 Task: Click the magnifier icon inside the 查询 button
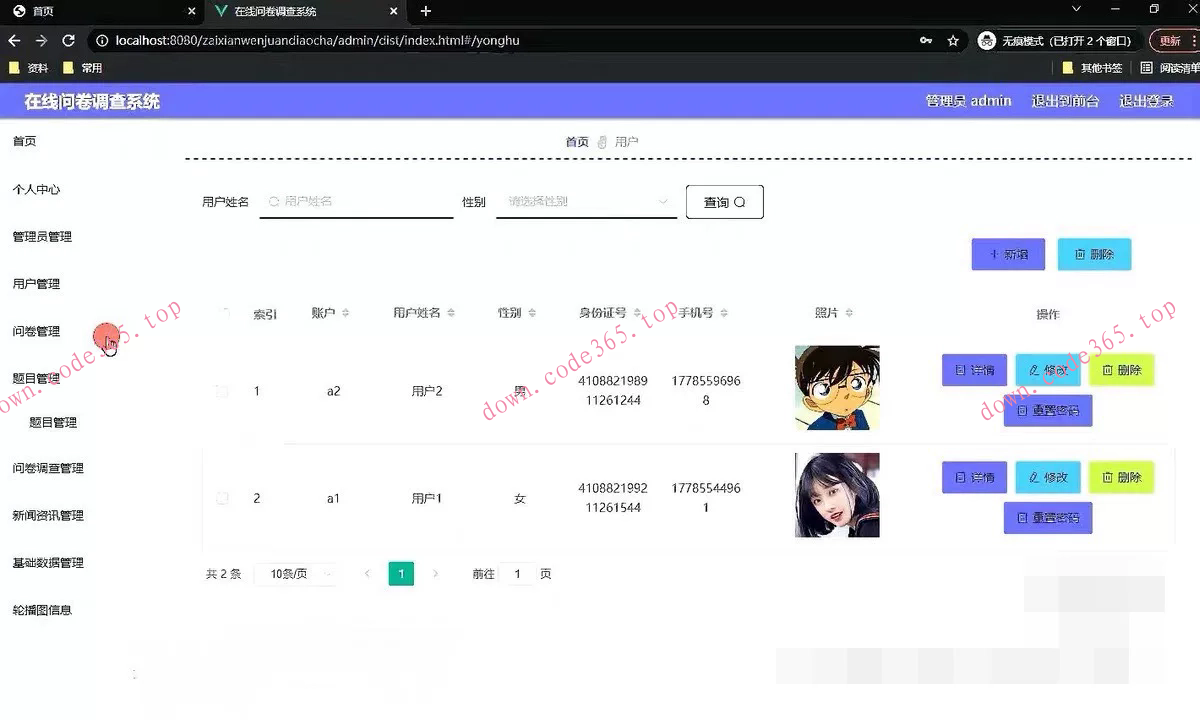click(741, 201)
